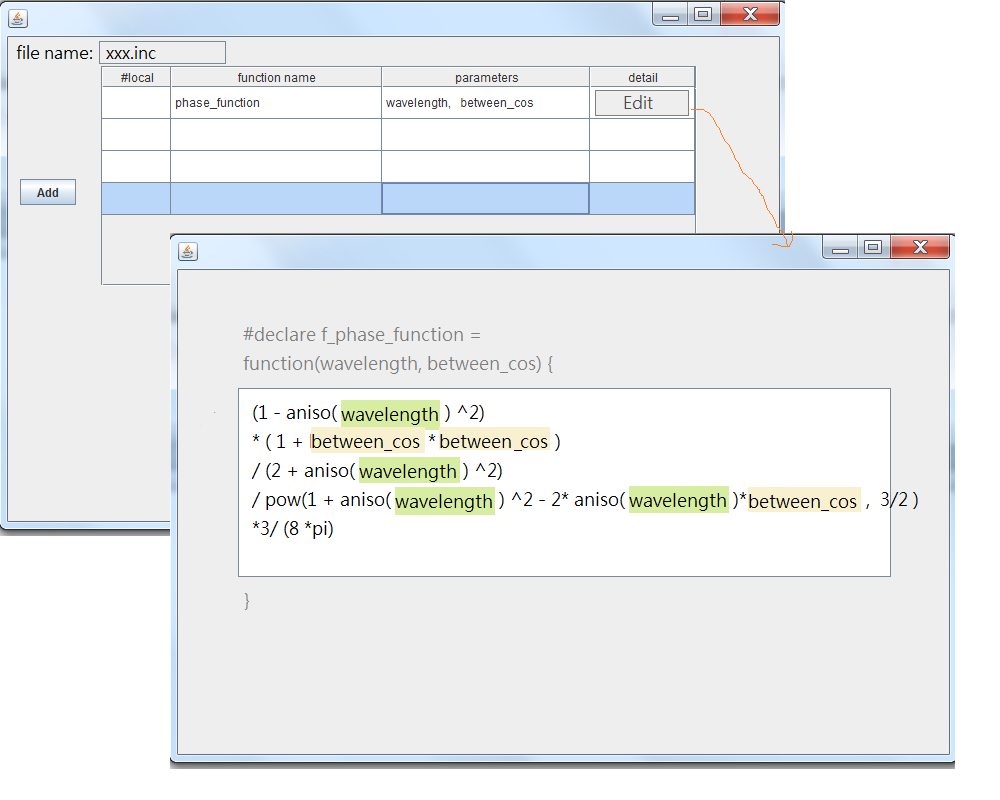This screenshot has height=800, width=1000.
Task: Click the file name field containing xxx.inc
Action: [x=162, y=53]
